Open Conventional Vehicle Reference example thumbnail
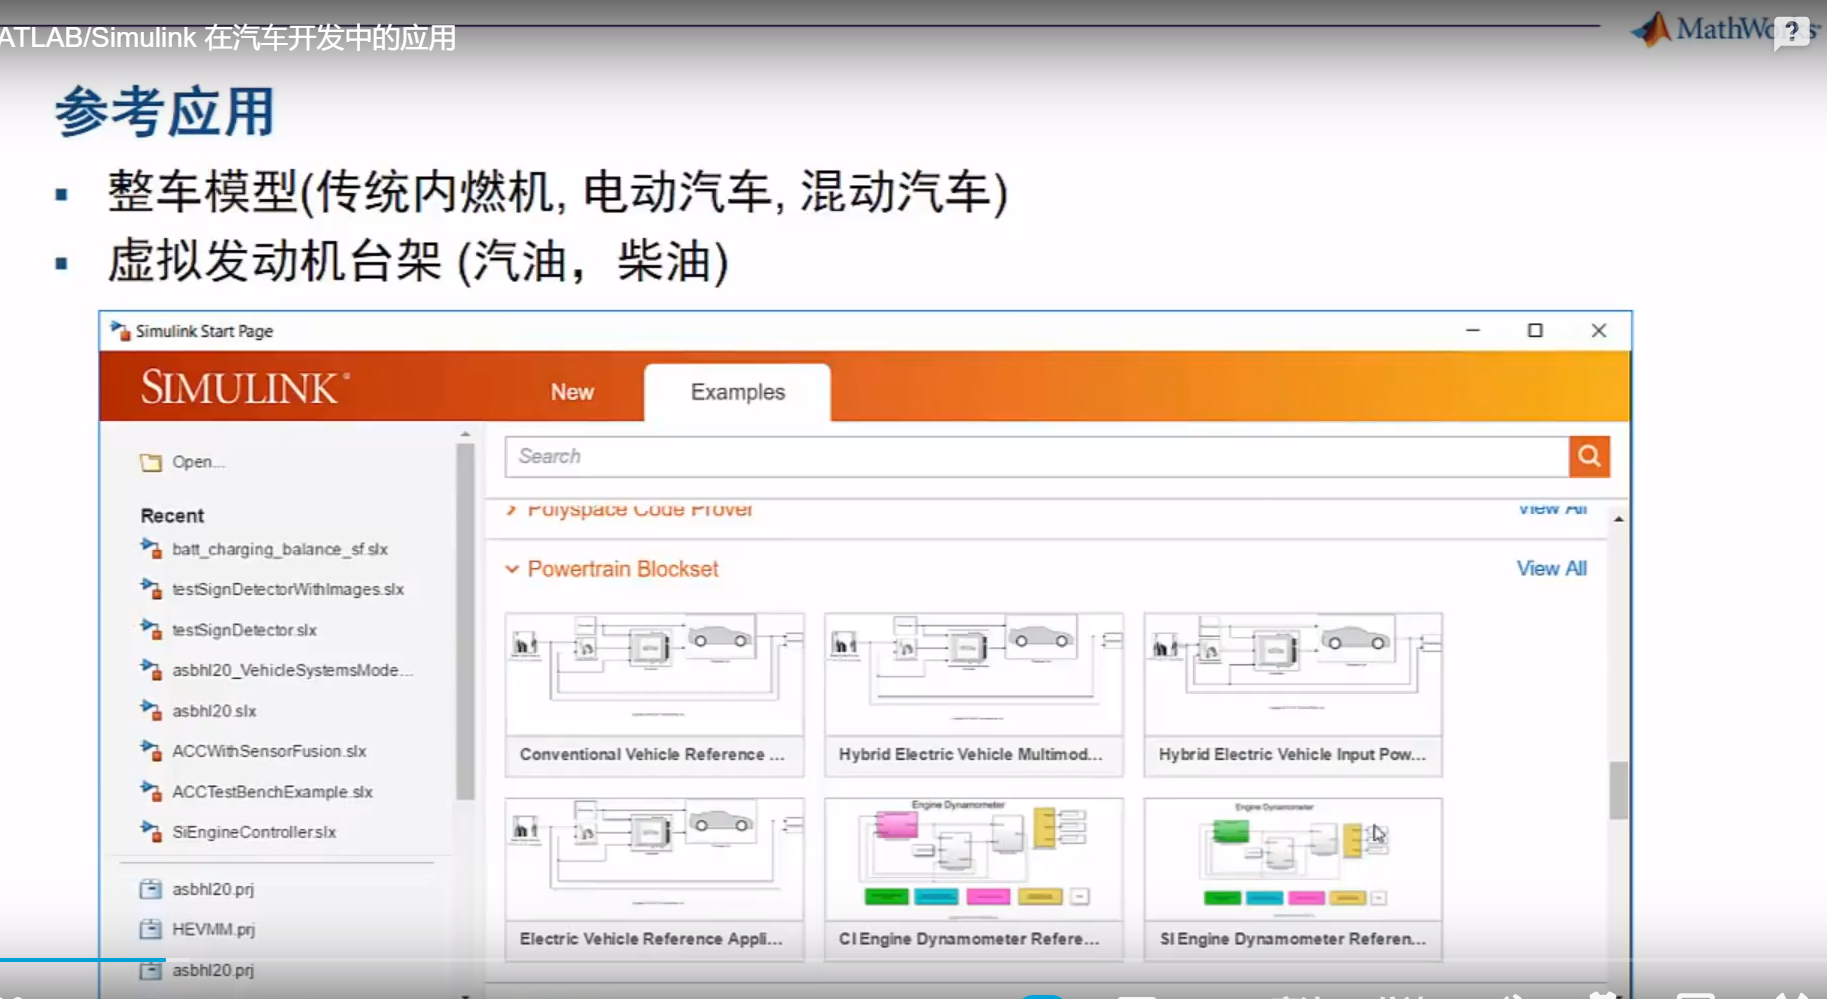The height and width of the screenshot is (999, 1827). (x=655, y=675)
